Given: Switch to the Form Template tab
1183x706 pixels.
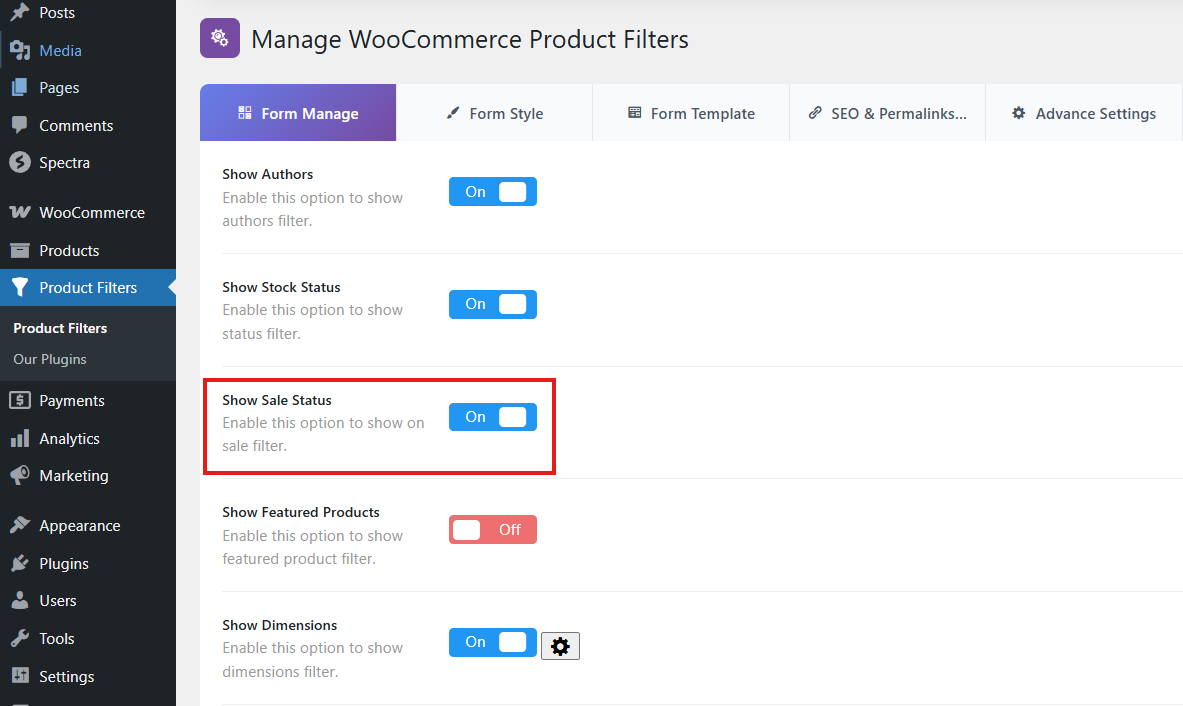Looking at the screenshot, I should (691, 112).
